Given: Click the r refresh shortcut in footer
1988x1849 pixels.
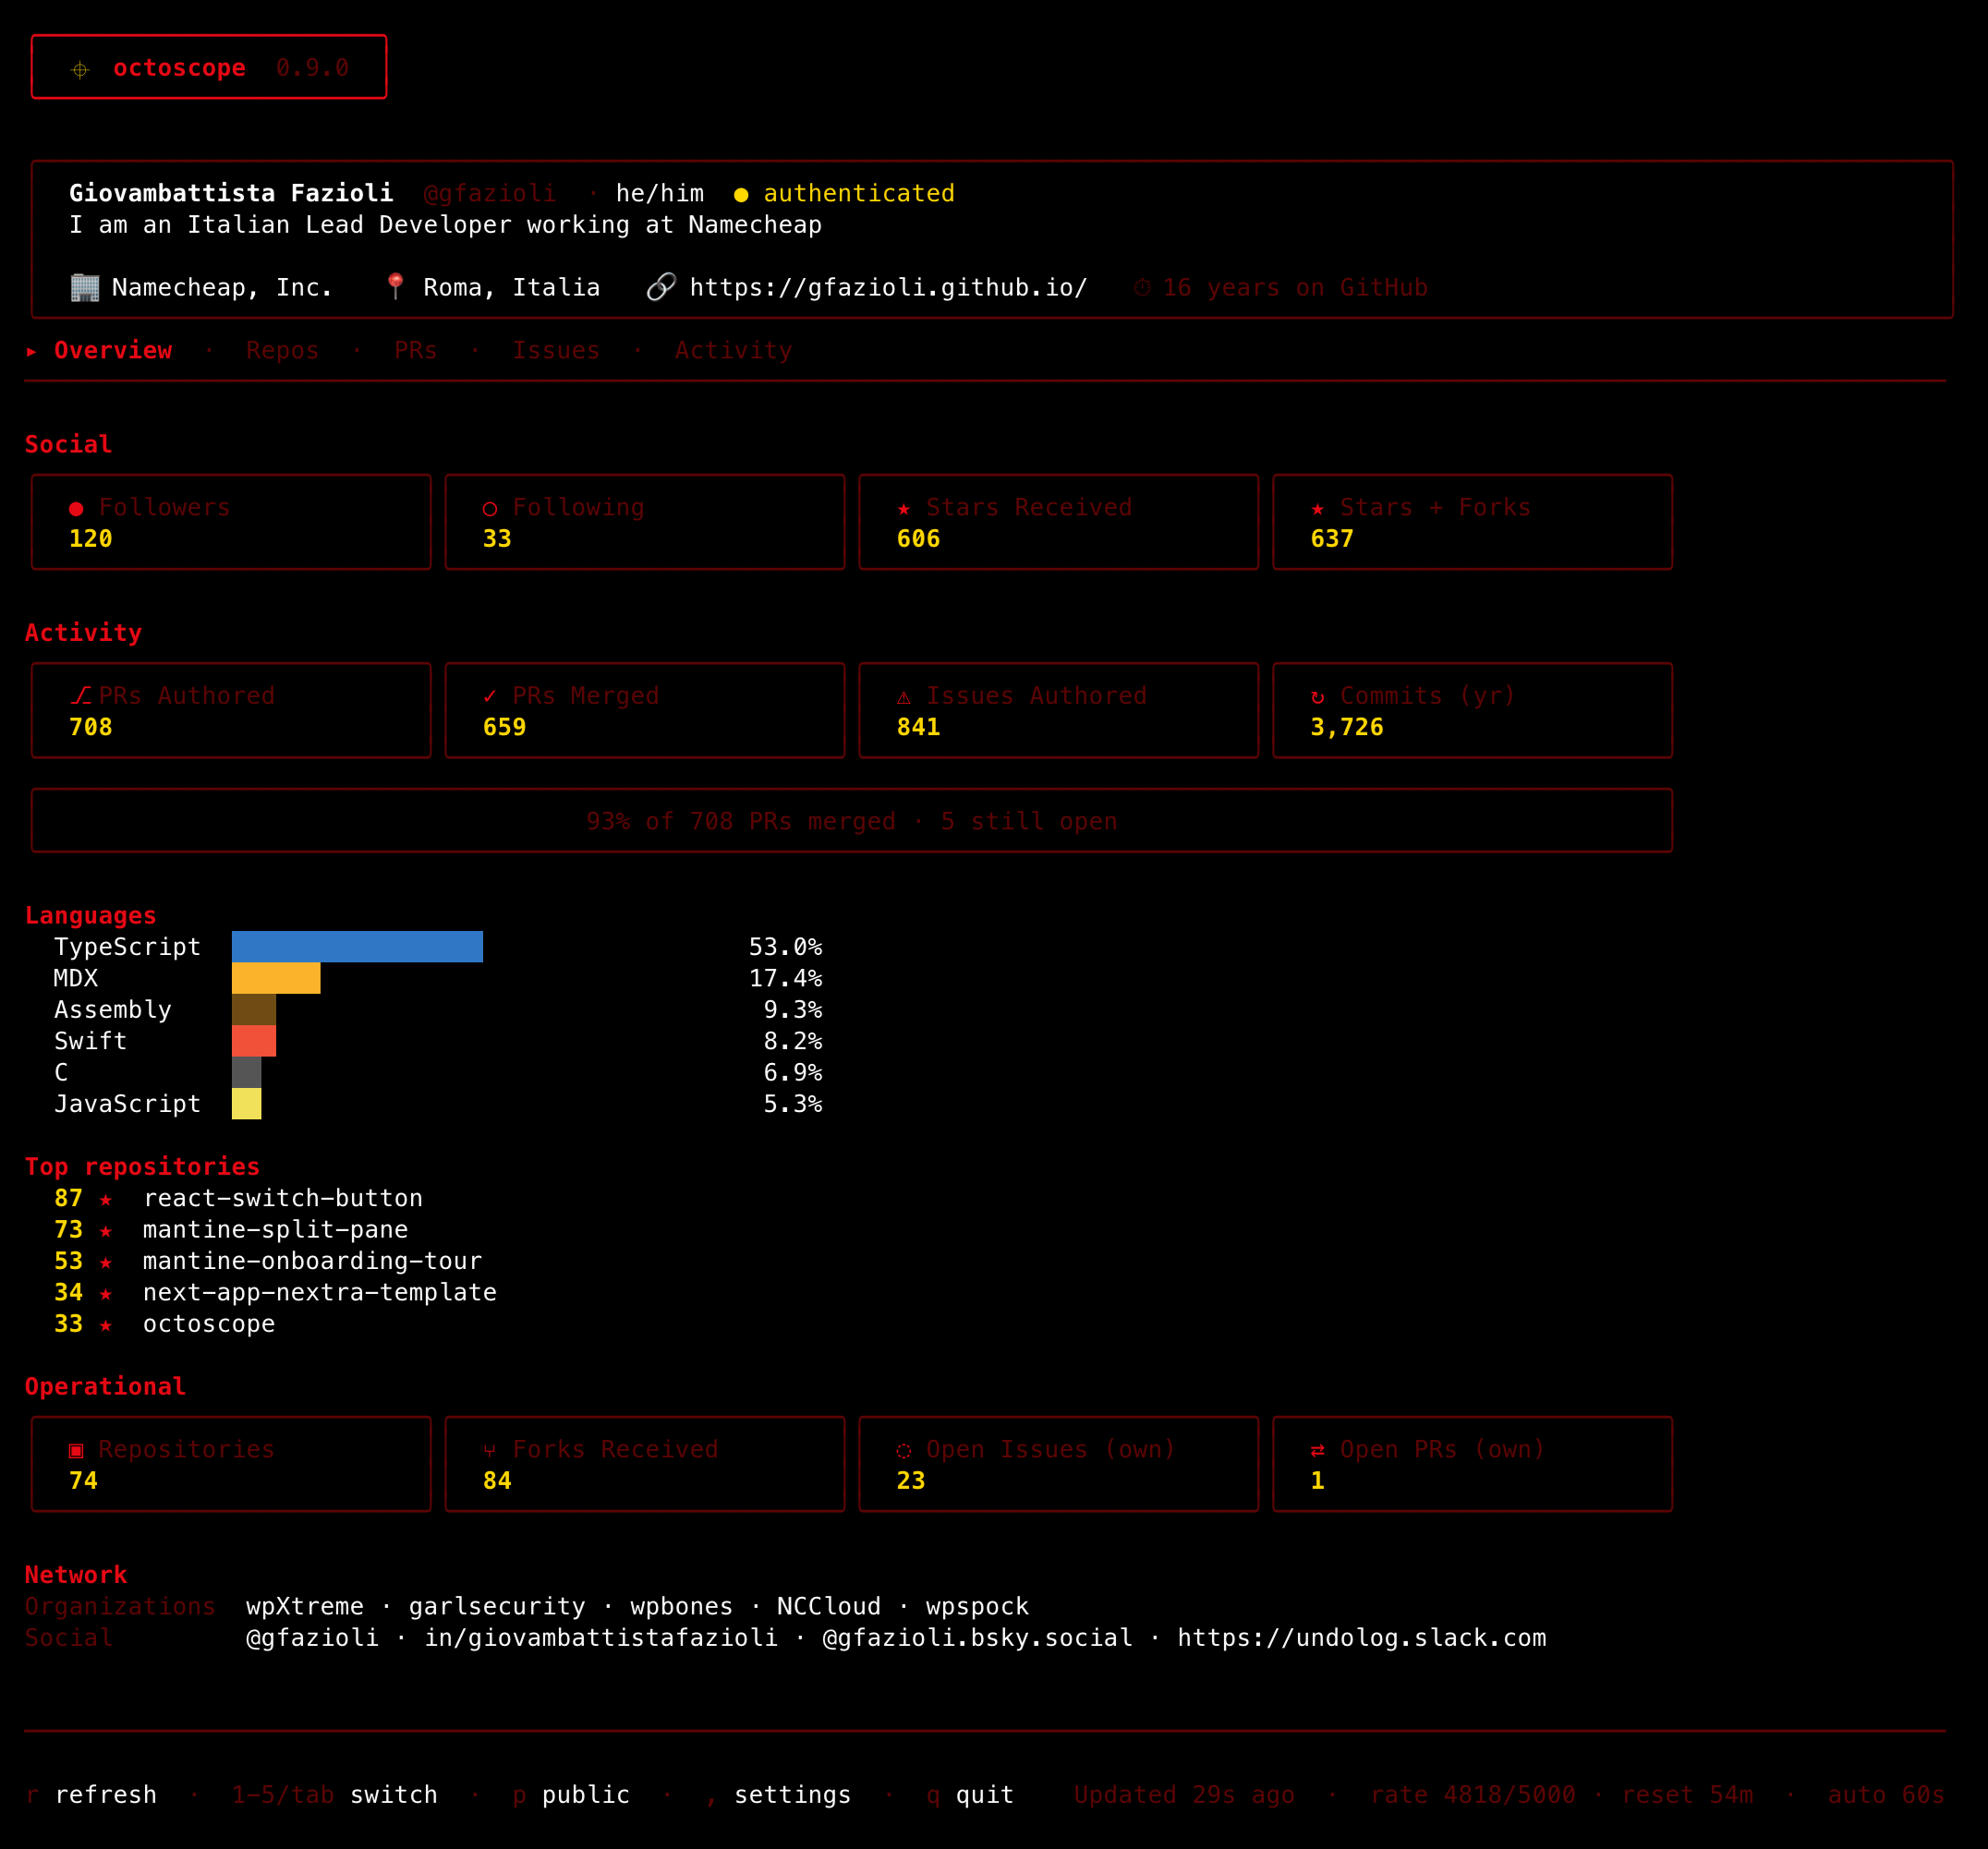Looking at the screenshot, I should [x=91, y=1794].
